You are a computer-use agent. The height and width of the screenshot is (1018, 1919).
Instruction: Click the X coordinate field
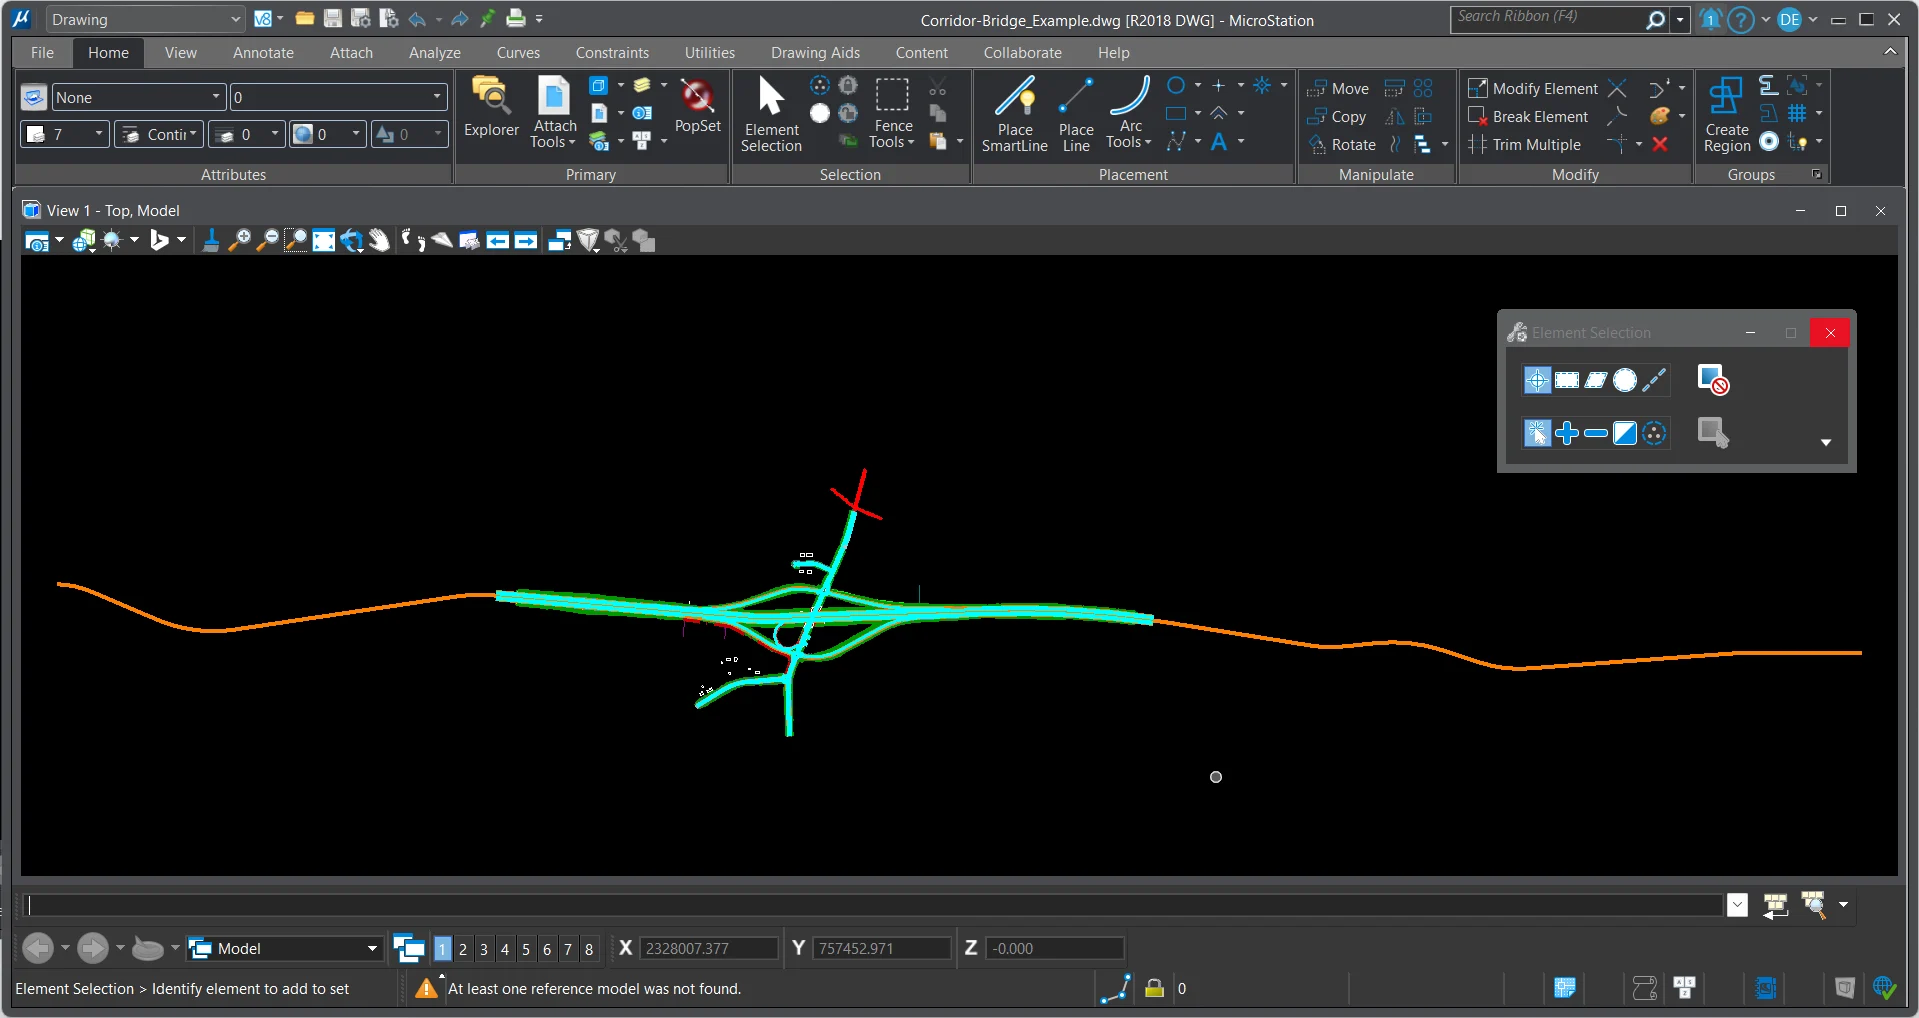708,949
